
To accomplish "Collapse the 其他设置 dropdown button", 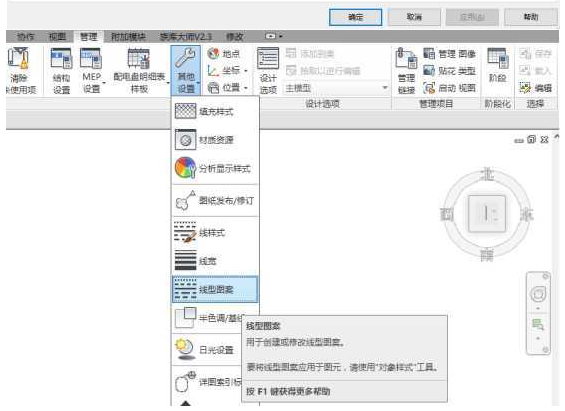I will pos(186,71).
